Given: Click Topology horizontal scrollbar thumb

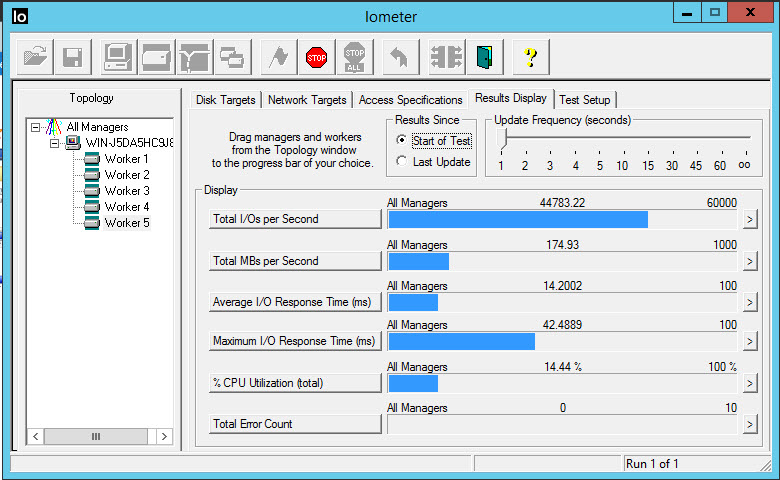Looking at the screenshot, I should pyautogui.click(x=96, y=437).
